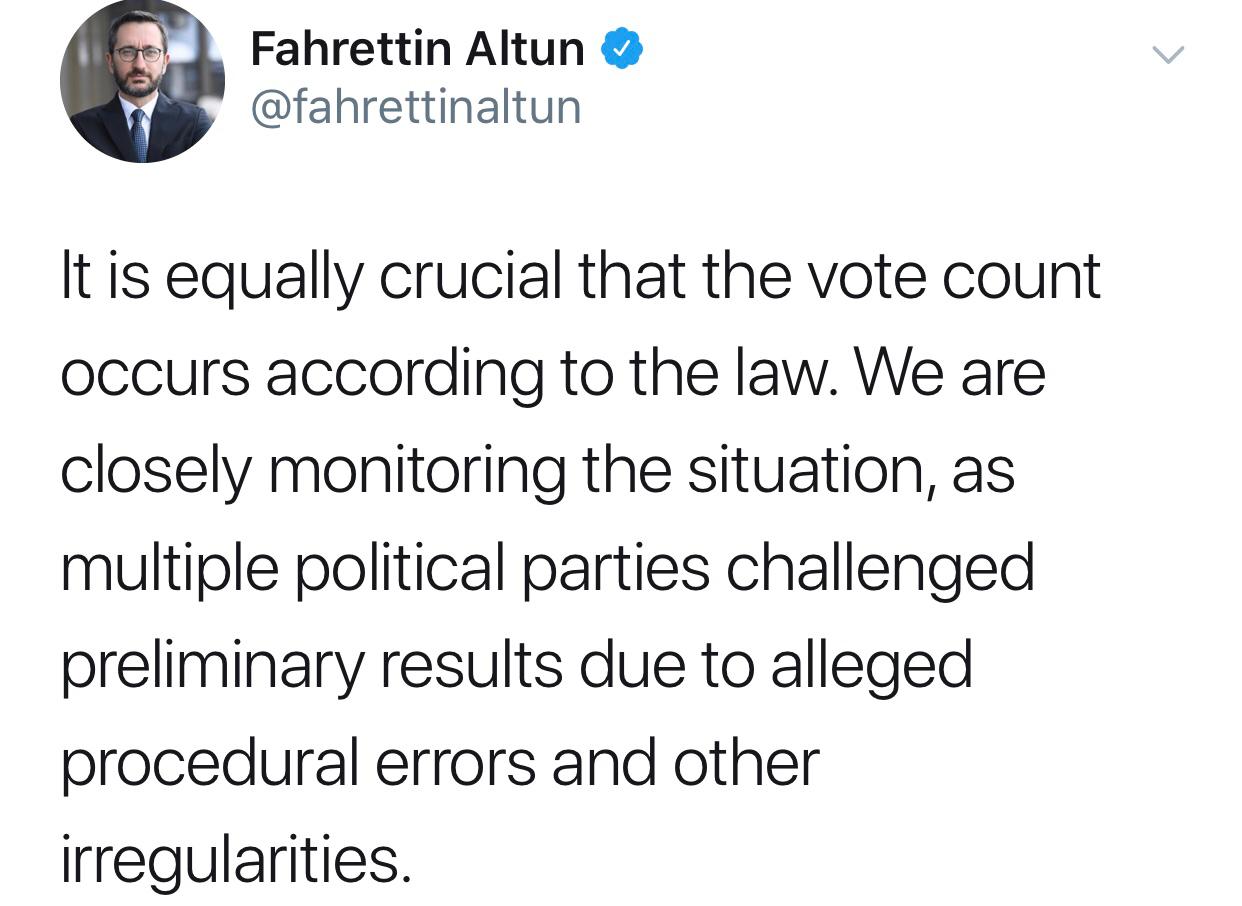1242x906 pixels.
Task: Open the Fahrettin Altun display name
Action: point(417,49)
